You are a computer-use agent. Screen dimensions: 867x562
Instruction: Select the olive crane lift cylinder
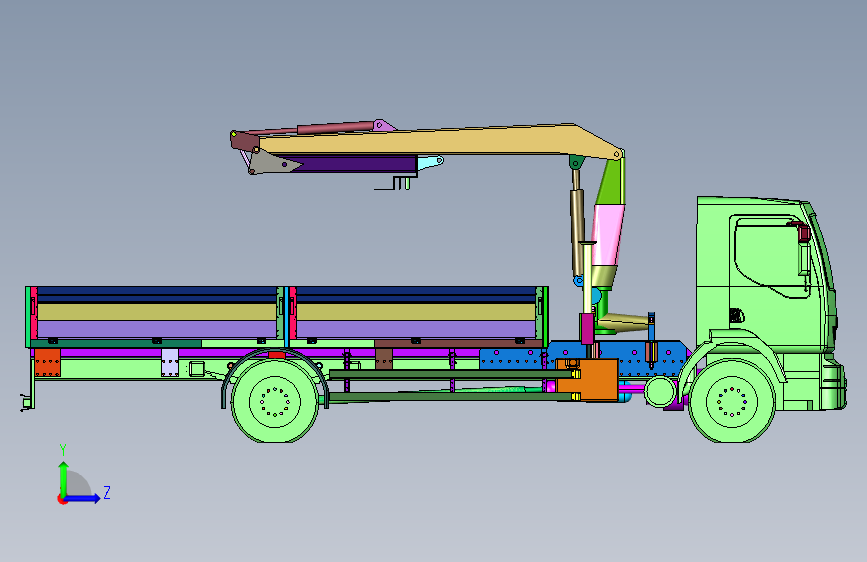(x=577, y=231)
